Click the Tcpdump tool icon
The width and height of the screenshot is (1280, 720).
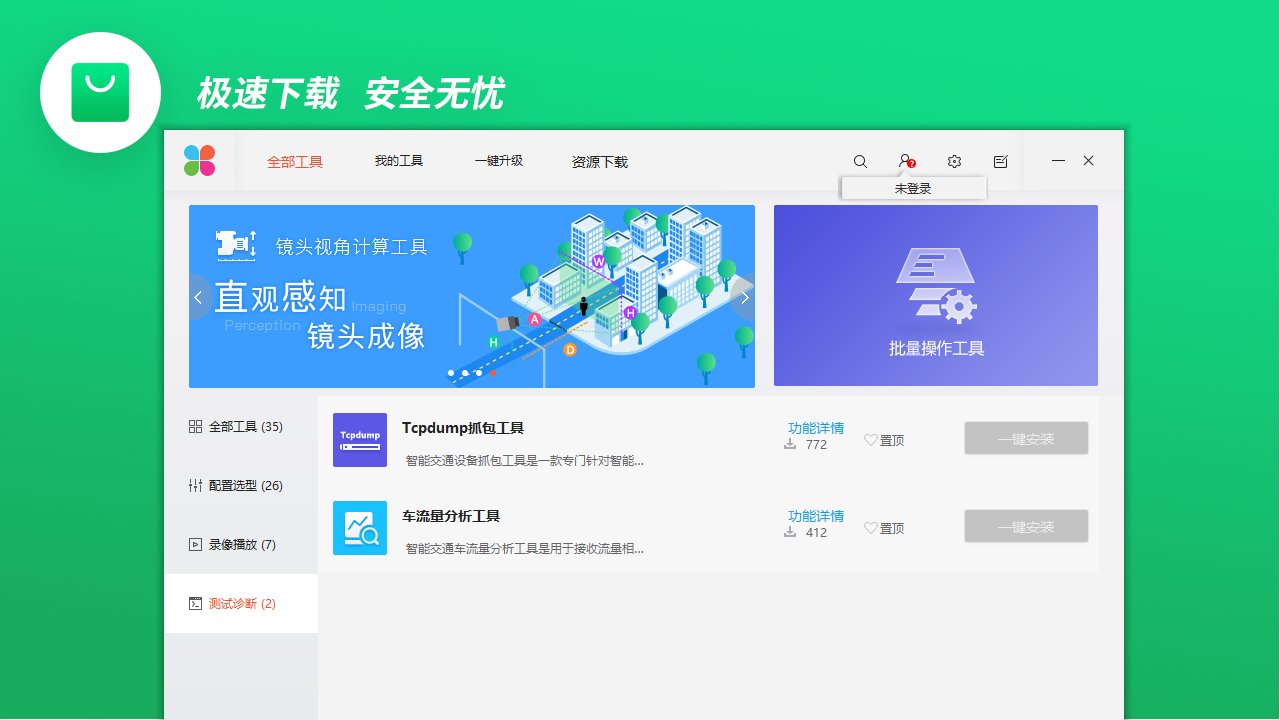coord(360,440)
